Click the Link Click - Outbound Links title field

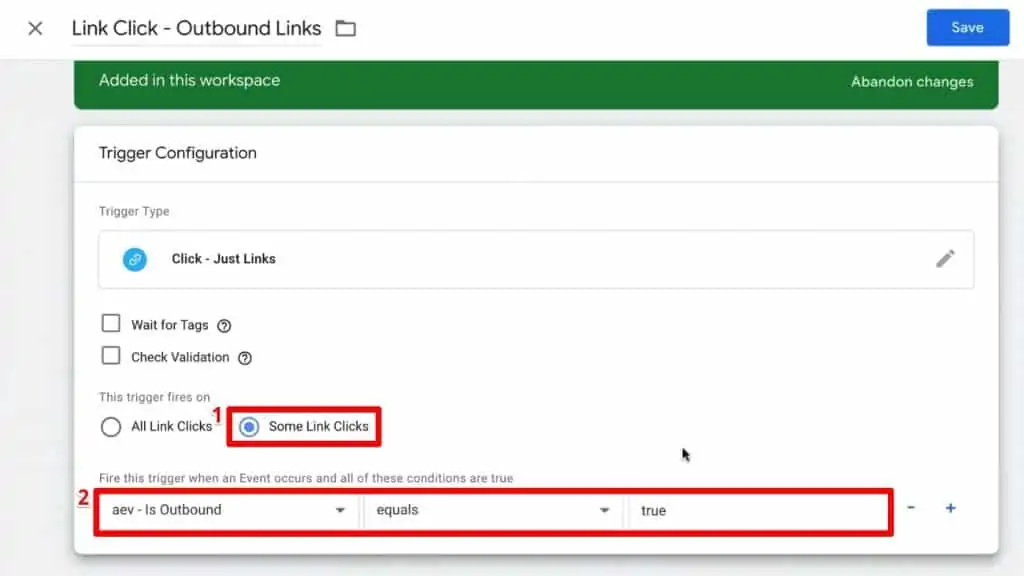click(195, 28)
